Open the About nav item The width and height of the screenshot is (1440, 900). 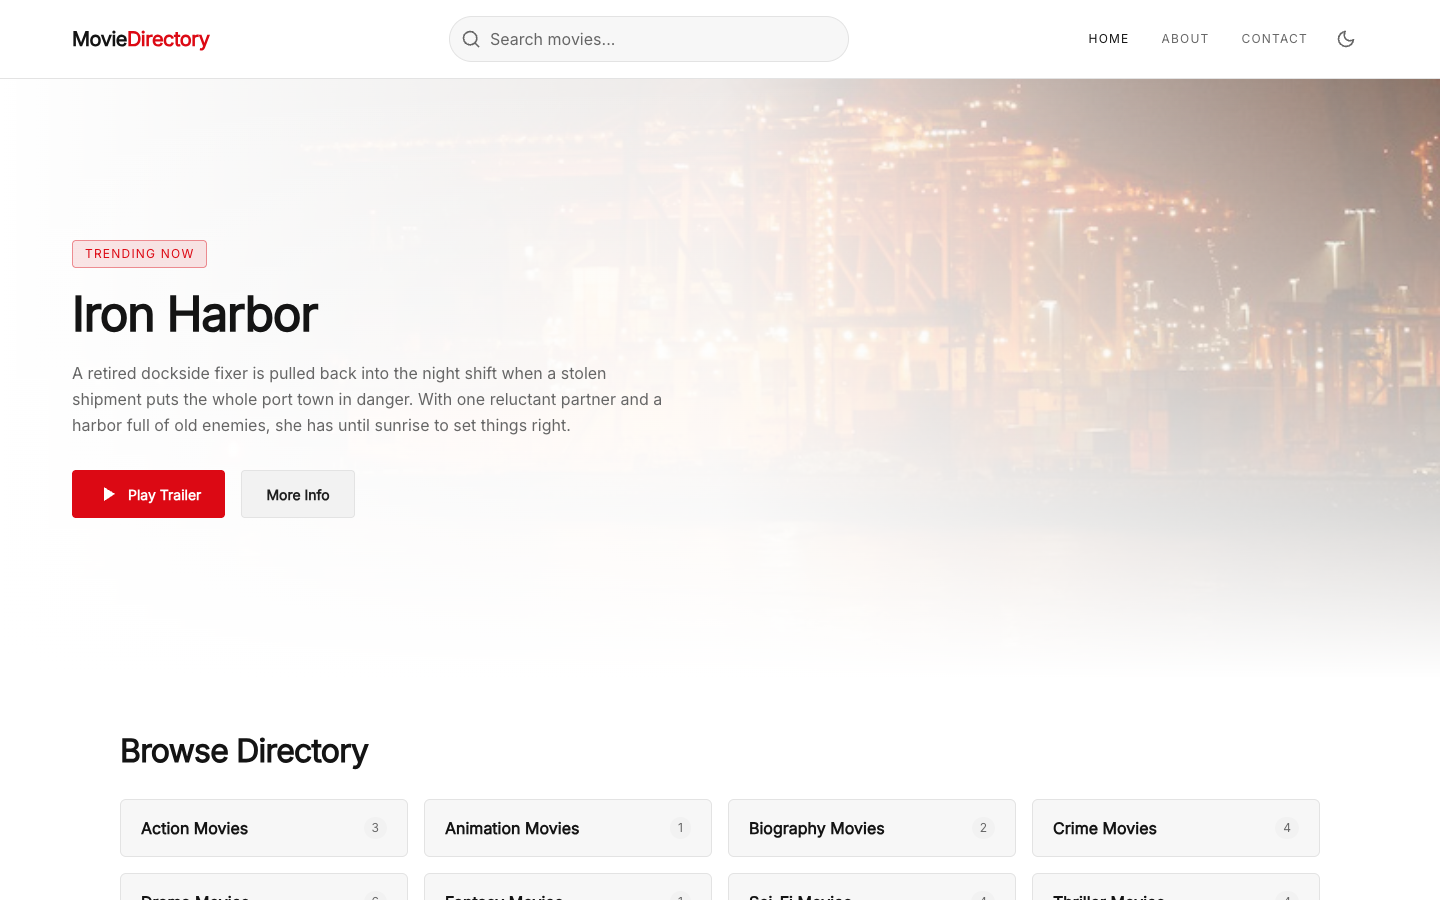click(x=1185, y=39)
